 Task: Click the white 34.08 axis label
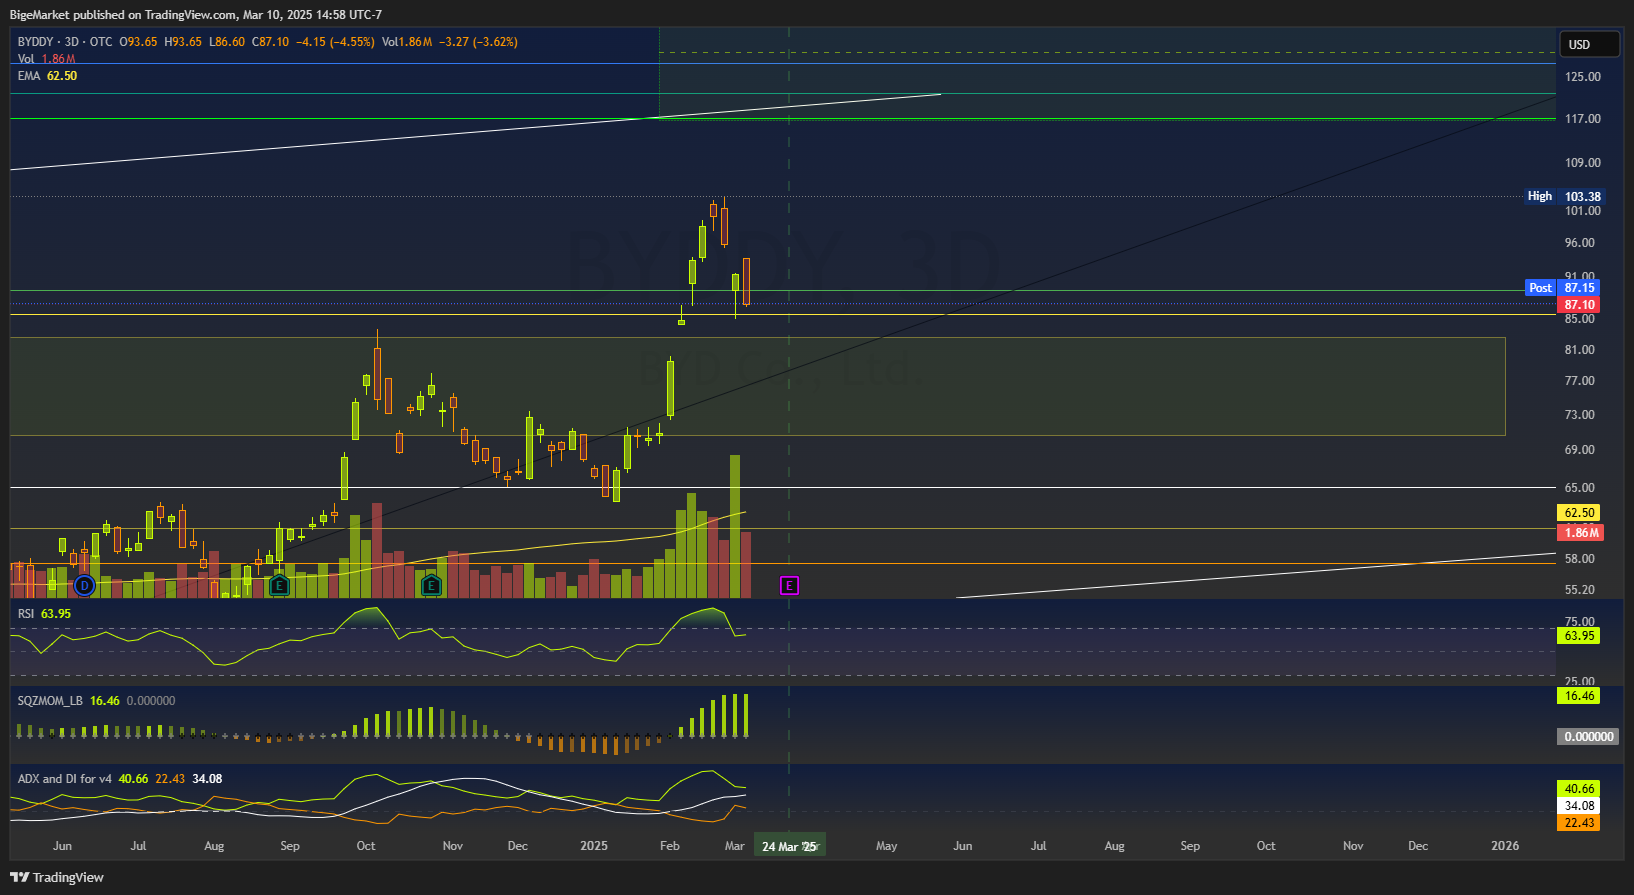1579,806
